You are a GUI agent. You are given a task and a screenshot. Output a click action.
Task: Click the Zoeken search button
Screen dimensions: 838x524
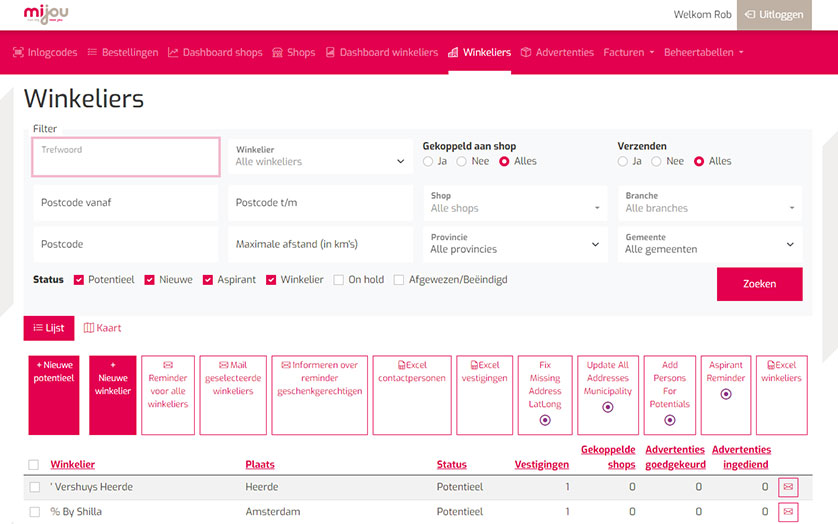tap(759, 284)
